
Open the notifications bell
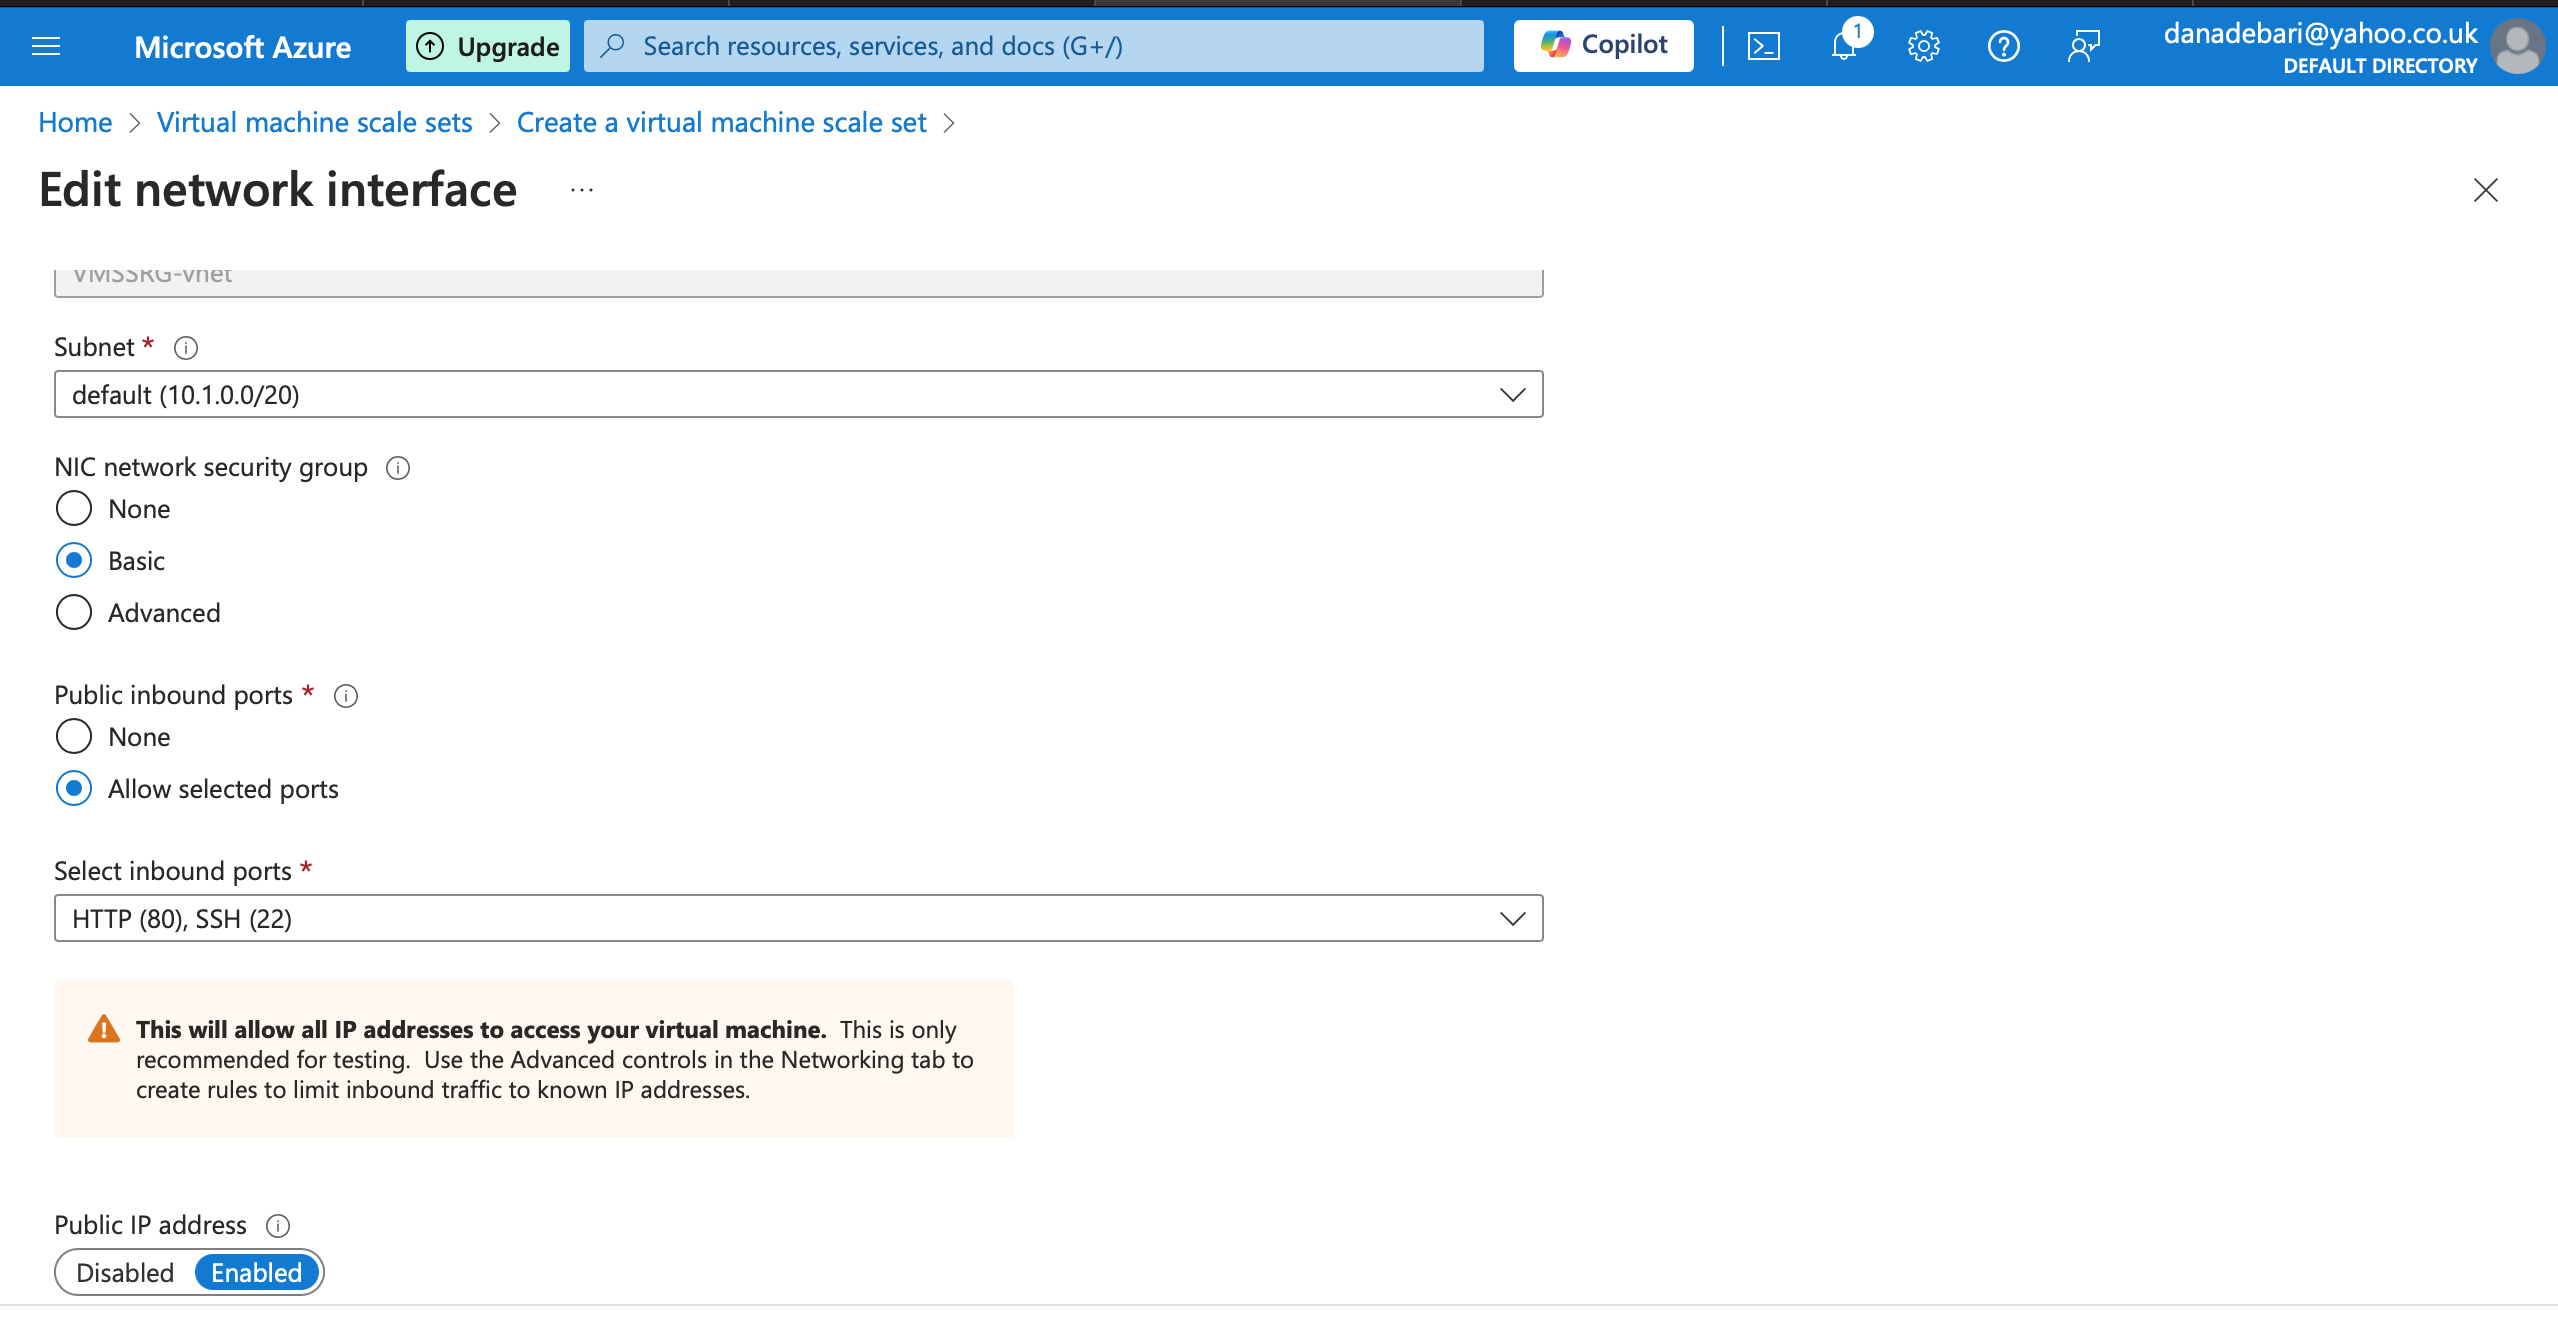[x=1843, y=46]
